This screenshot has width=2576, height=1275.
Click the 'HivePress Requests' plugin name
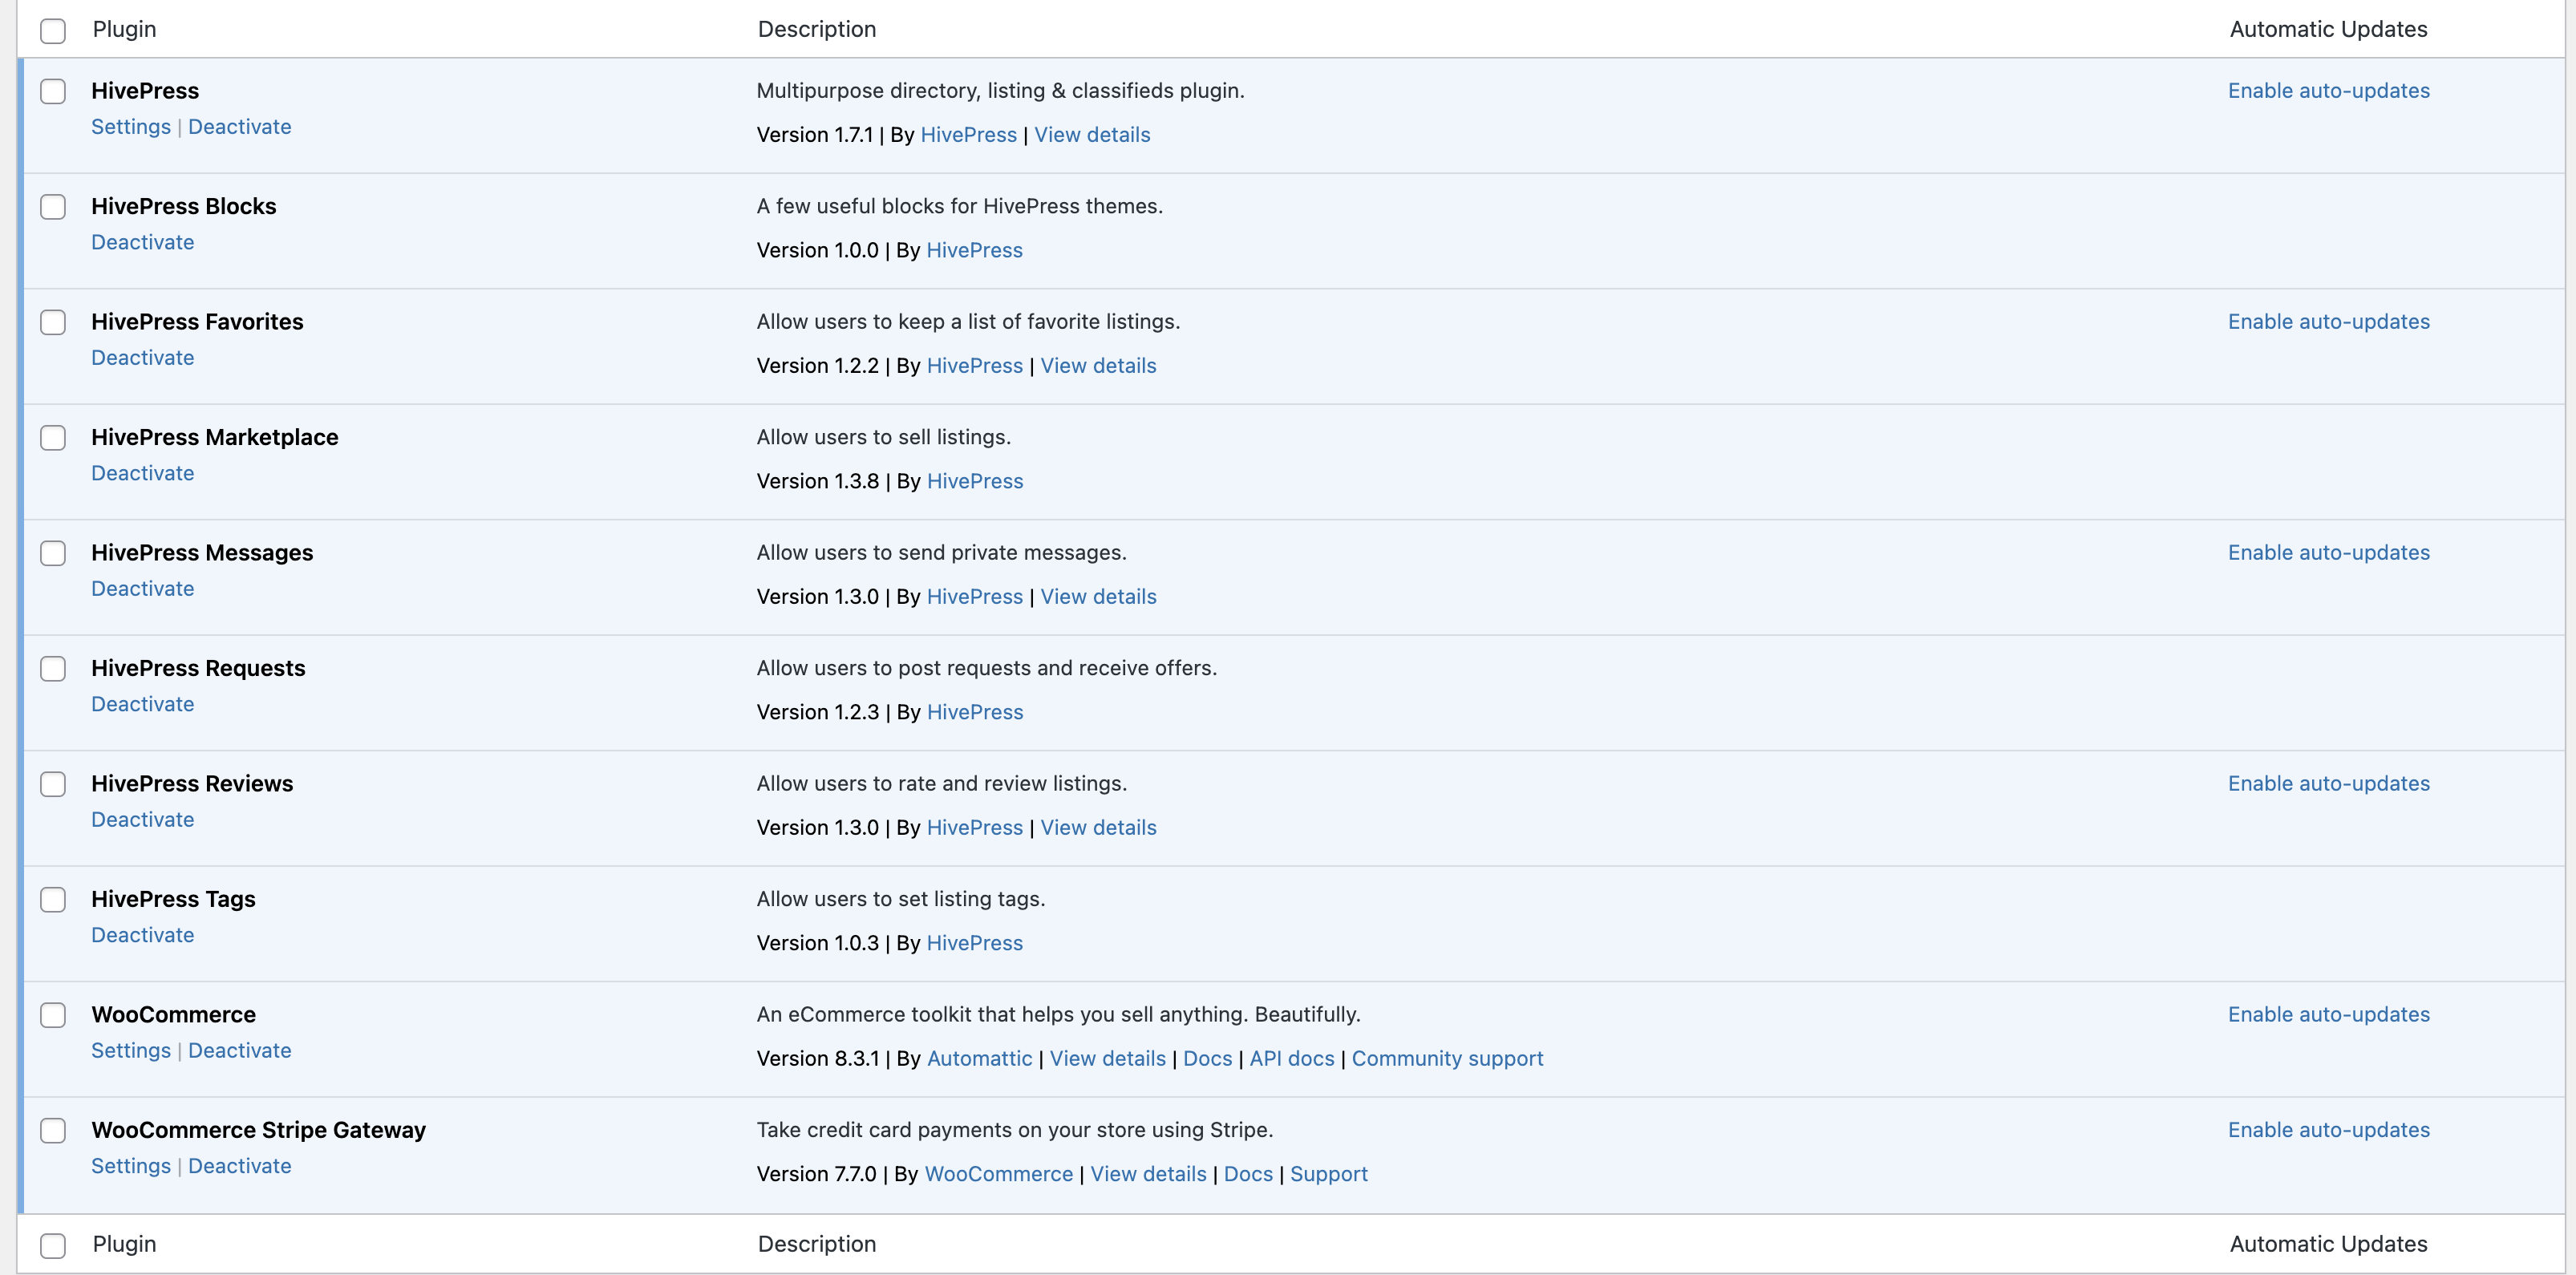point(198,669)
